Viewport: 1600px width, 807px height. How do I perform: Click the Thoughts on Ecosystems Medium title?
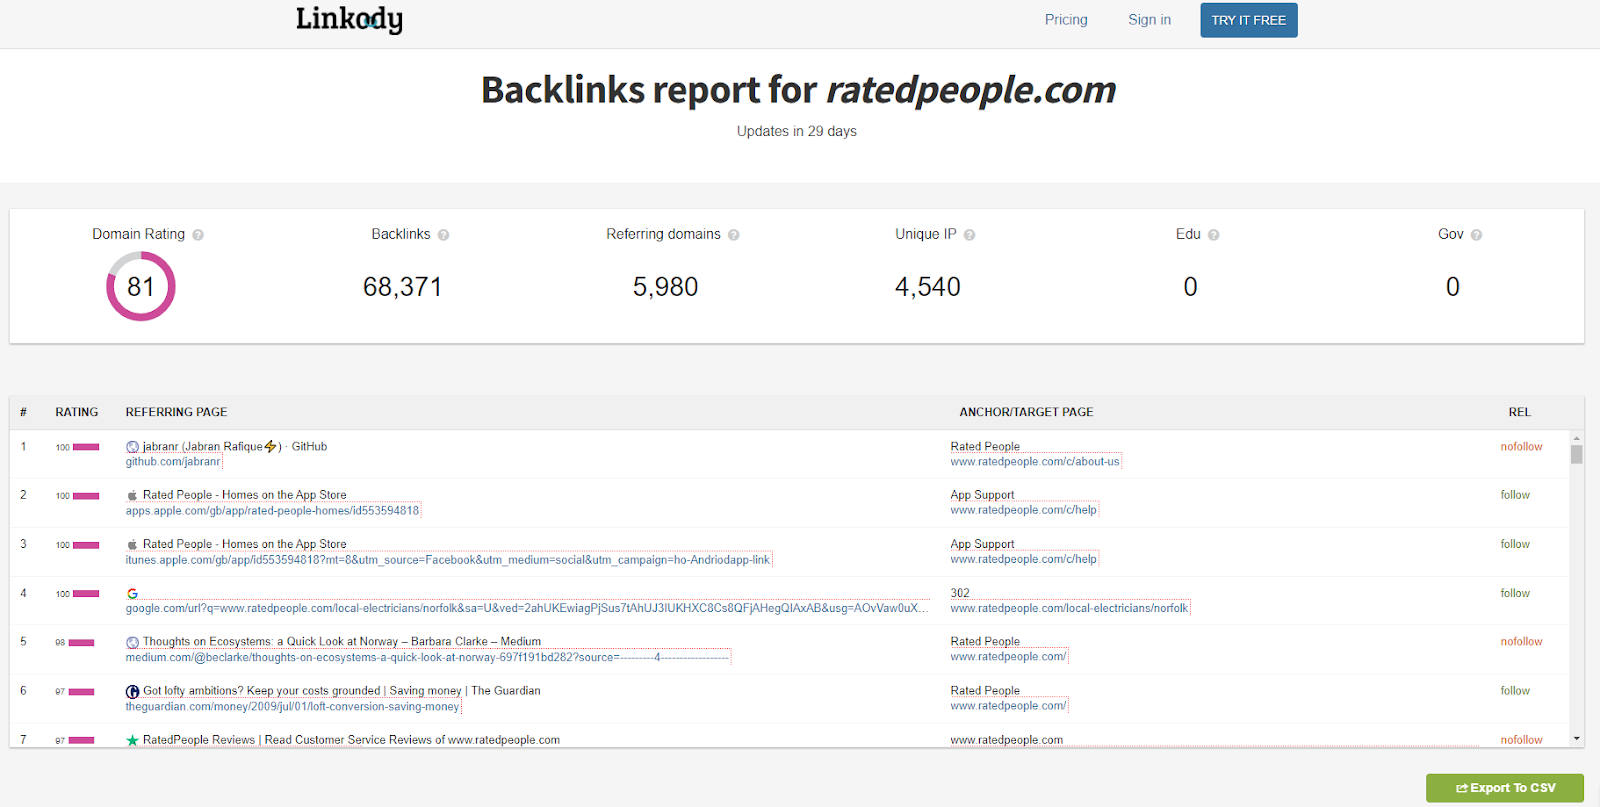click(x=342, y=642)
